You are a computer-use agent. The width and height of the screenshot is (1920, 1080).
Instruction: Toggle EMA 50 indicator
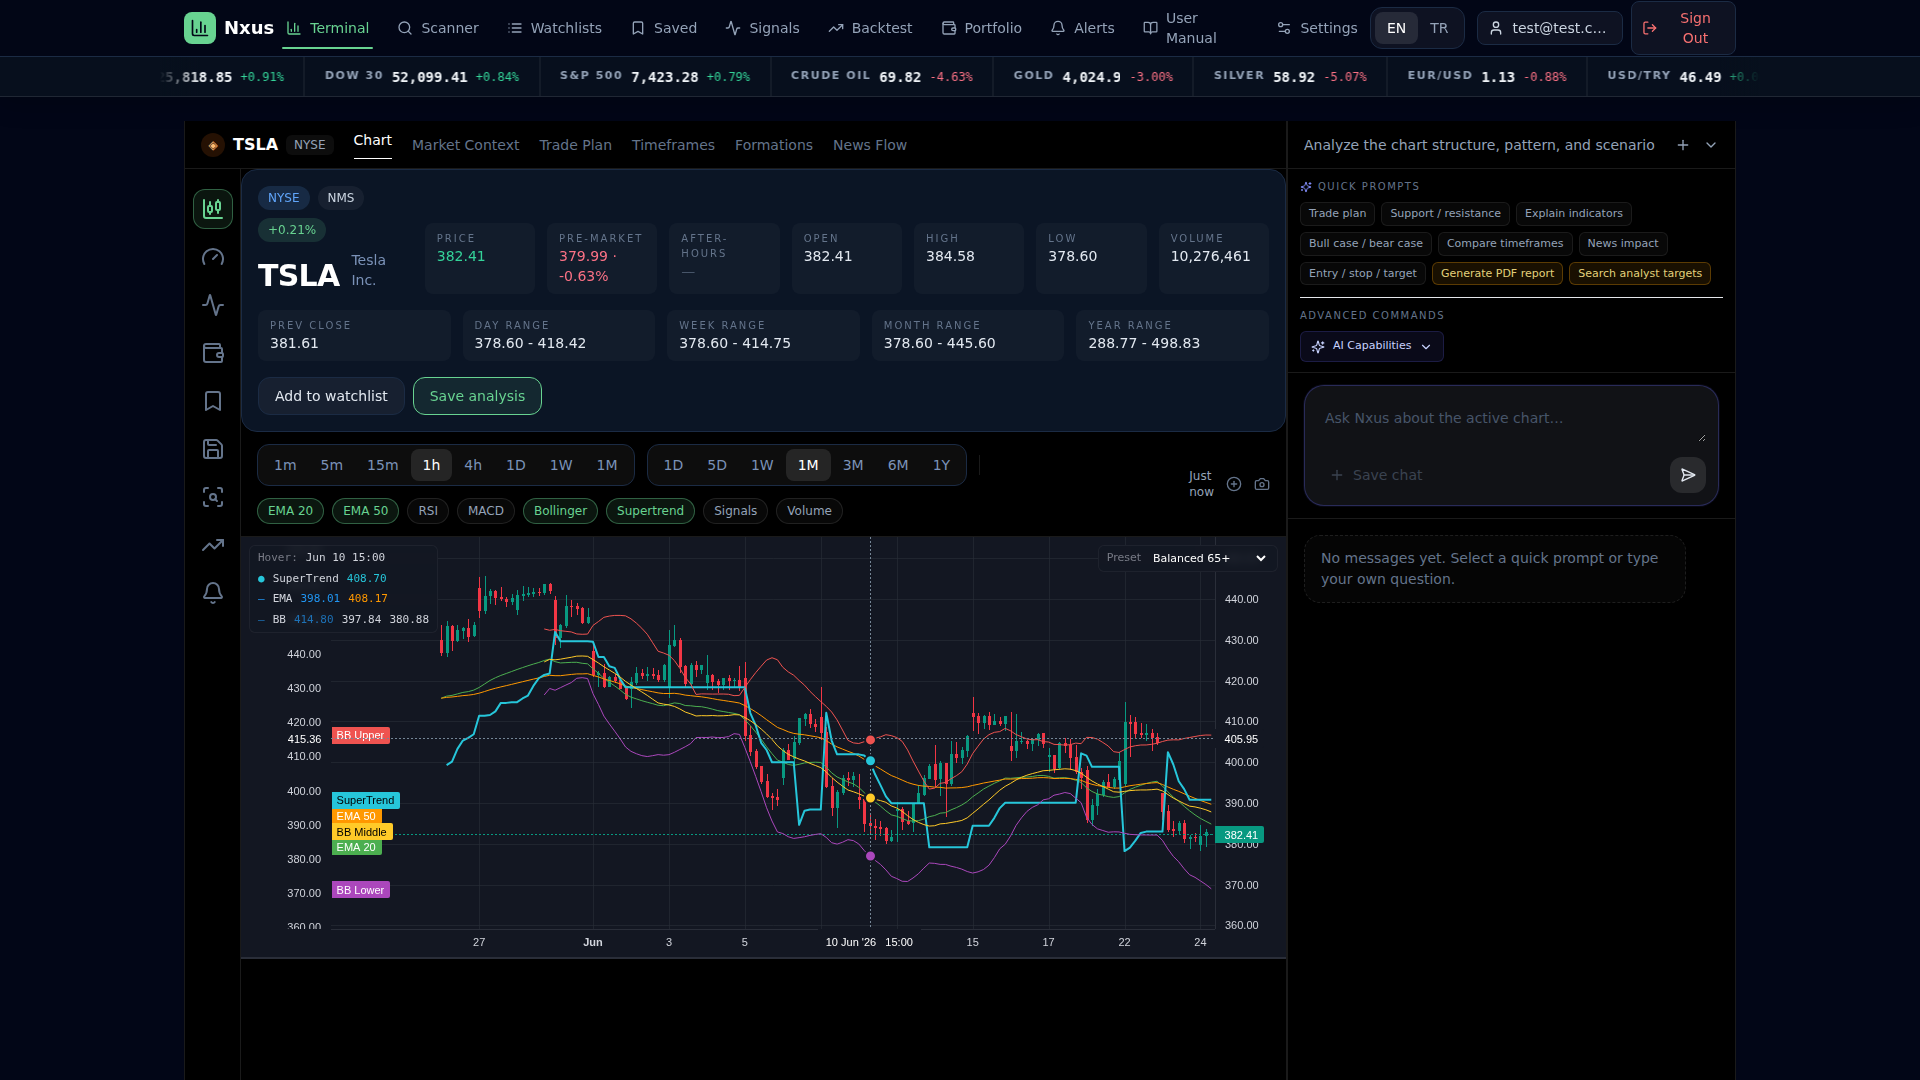click(x=365, y=511)
